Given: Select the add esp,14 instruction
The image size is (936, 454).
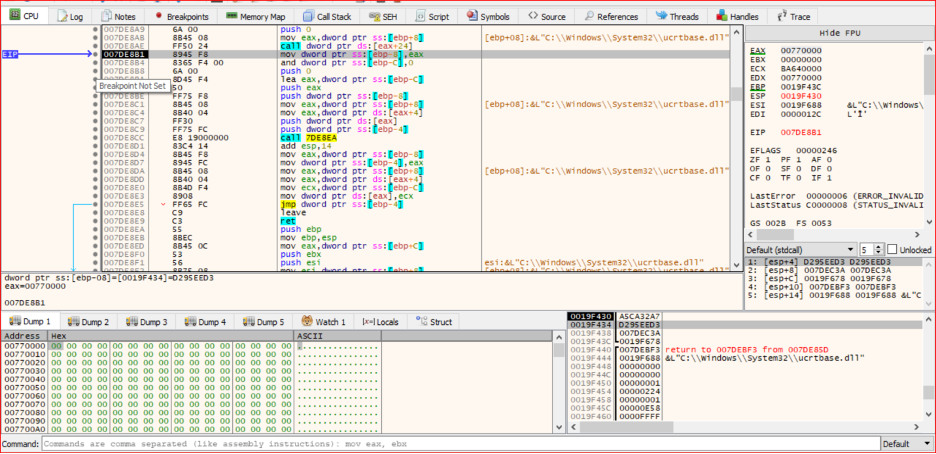Looking at the screenshot, I should click(305, 146).
